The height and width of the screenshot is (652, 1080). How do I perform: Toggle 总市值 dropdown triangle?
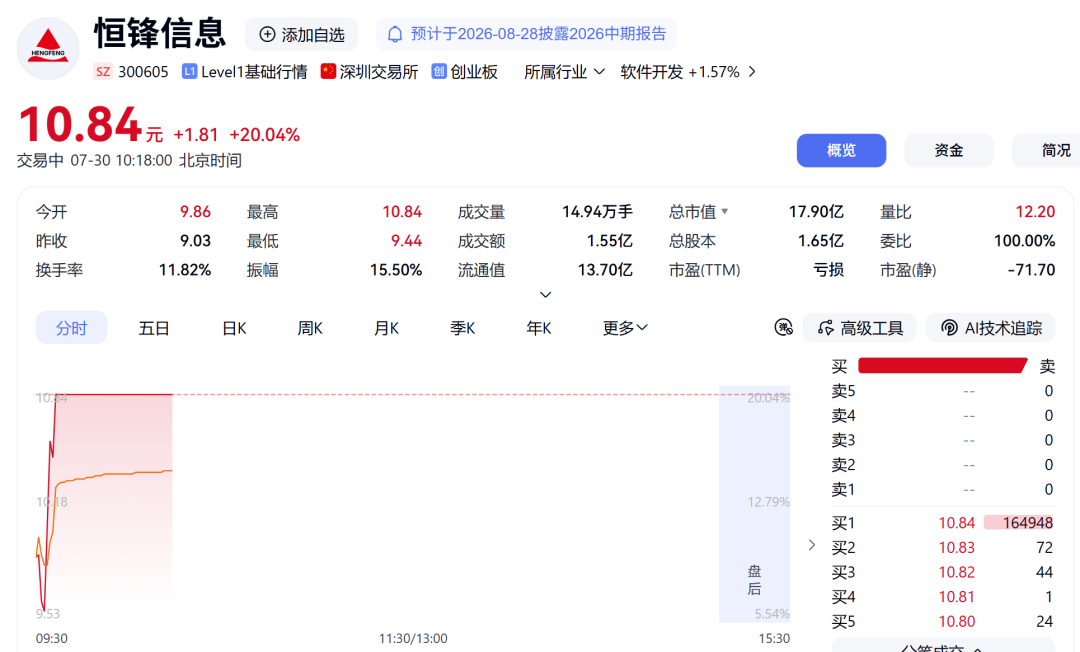pos(725,211)
